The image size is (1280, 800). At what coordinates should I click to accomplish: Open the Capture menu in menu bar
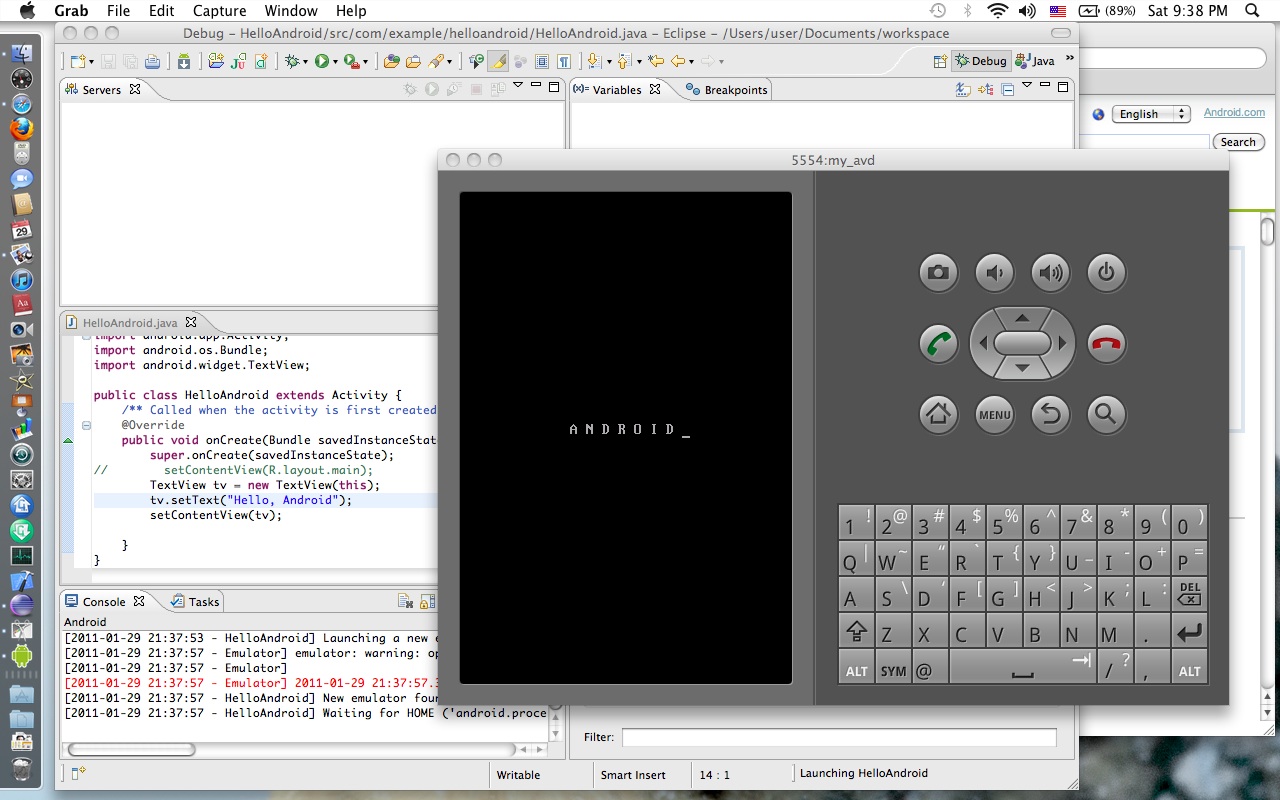tap(219, 11)
